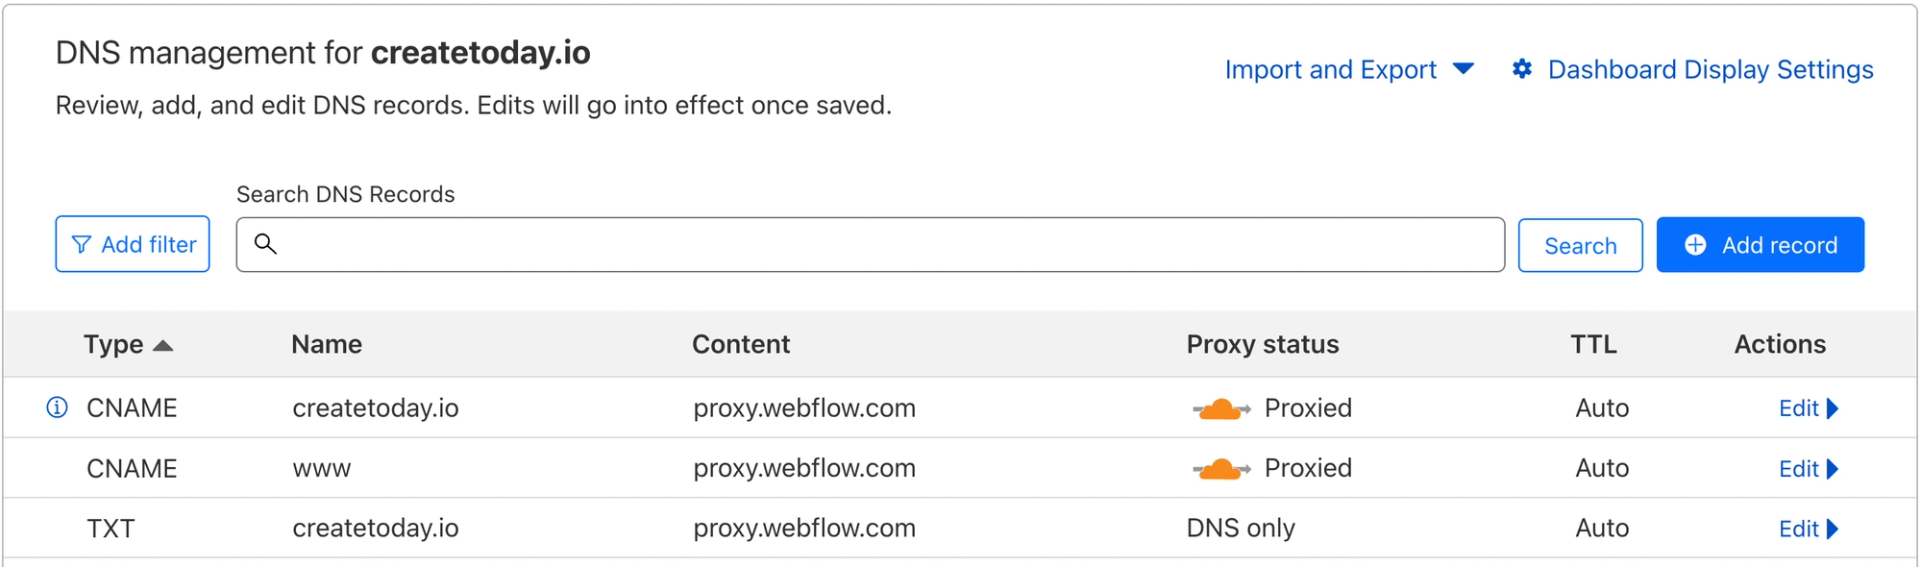This screenshot has height=567, width=1920.
Task: Expand Edit for the TXT record
Action: (x=1808, y=529)
